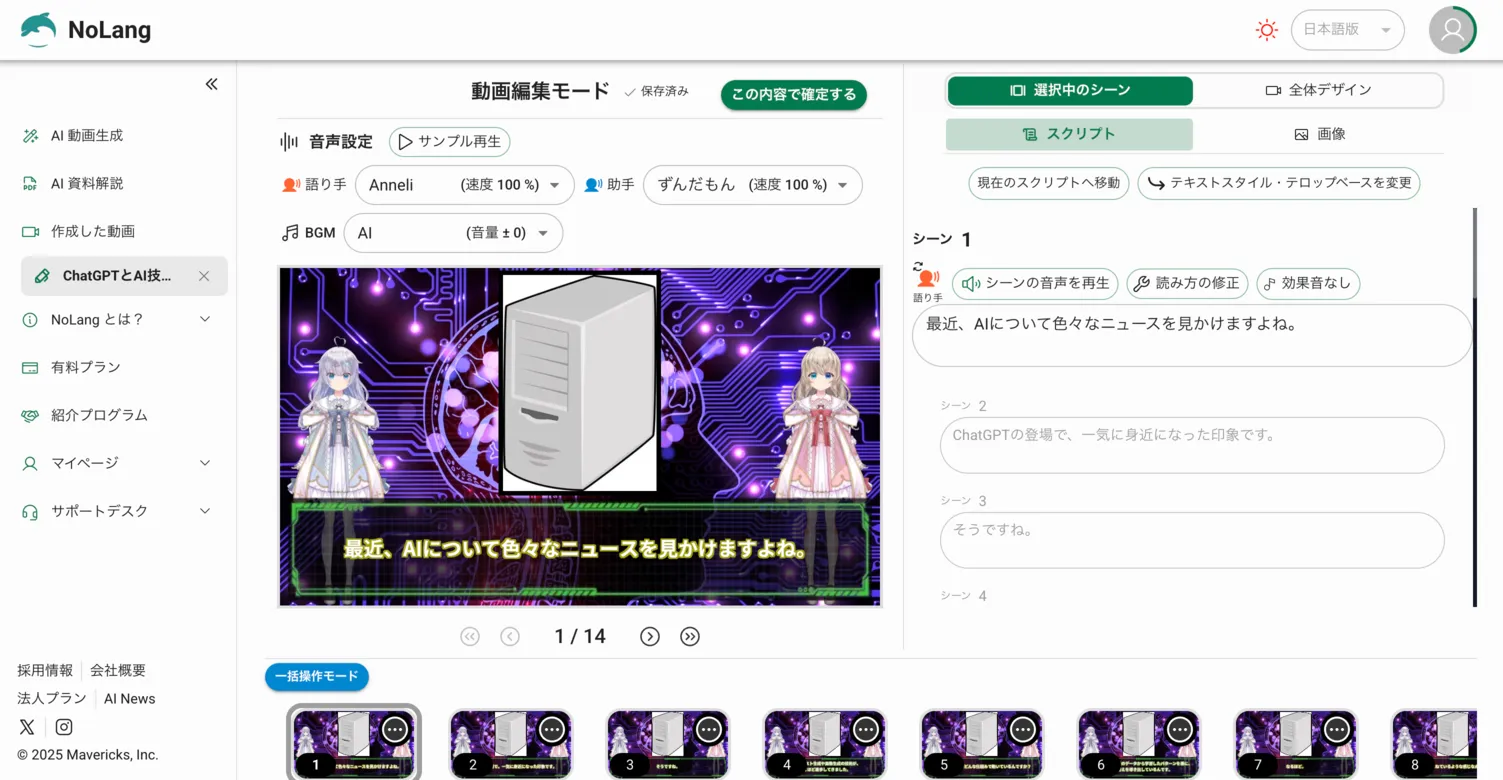1503x780 pixels.
Task: Open options on scene 1 thumbnail
Action: coord(396,730)
